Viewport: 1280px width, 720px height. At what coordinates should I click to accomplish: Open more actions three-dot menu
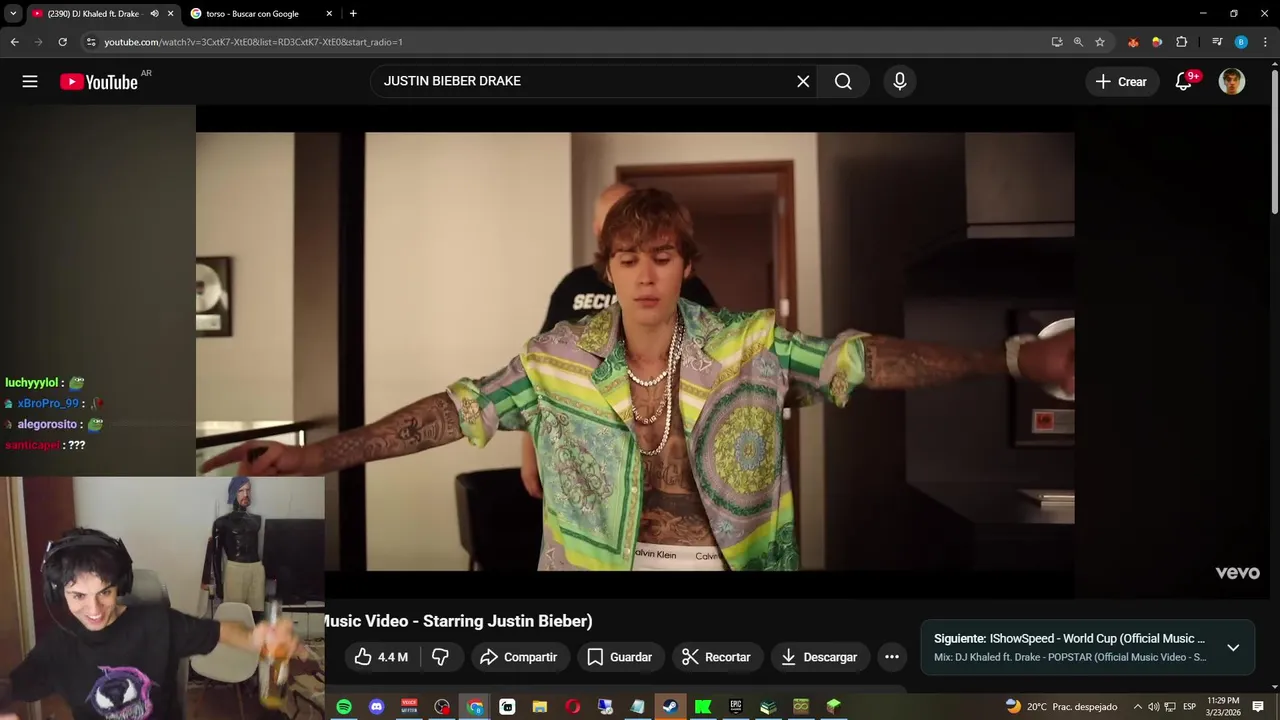click(892, 657)
